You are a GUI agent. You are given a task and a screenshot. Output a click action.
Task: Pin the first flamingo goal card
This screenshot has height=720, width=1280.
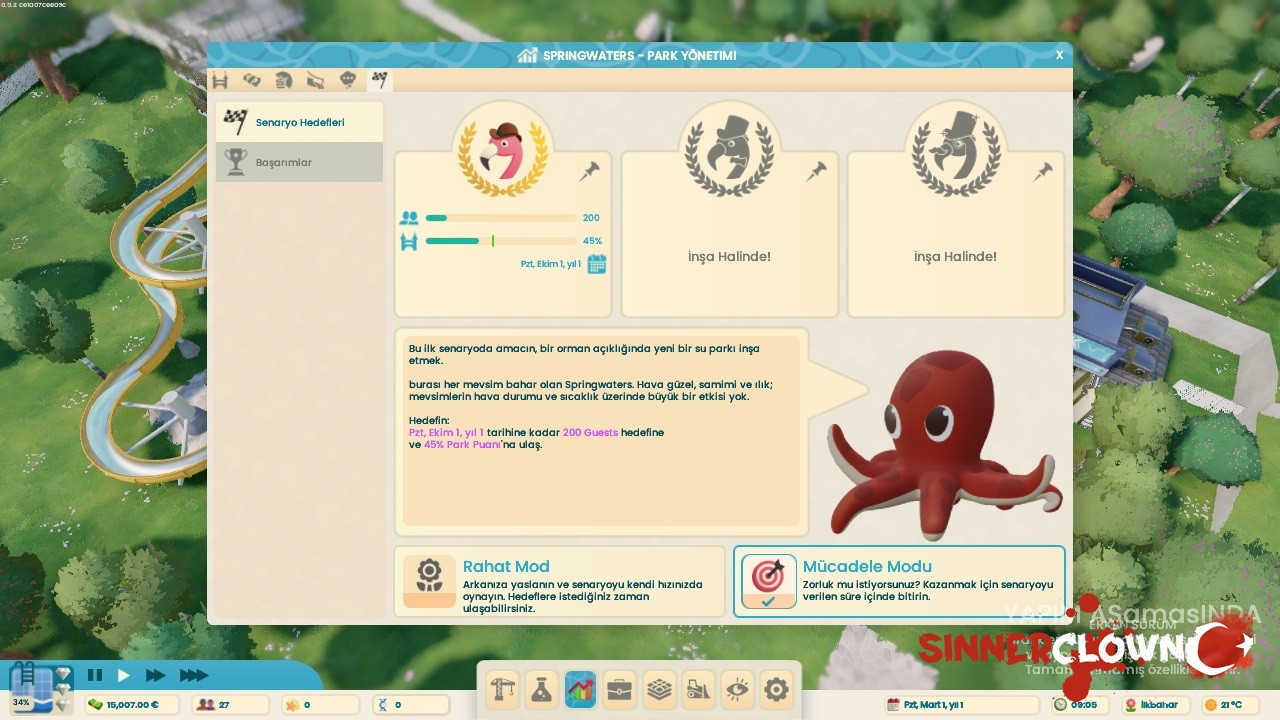click(x=590, y=172)
